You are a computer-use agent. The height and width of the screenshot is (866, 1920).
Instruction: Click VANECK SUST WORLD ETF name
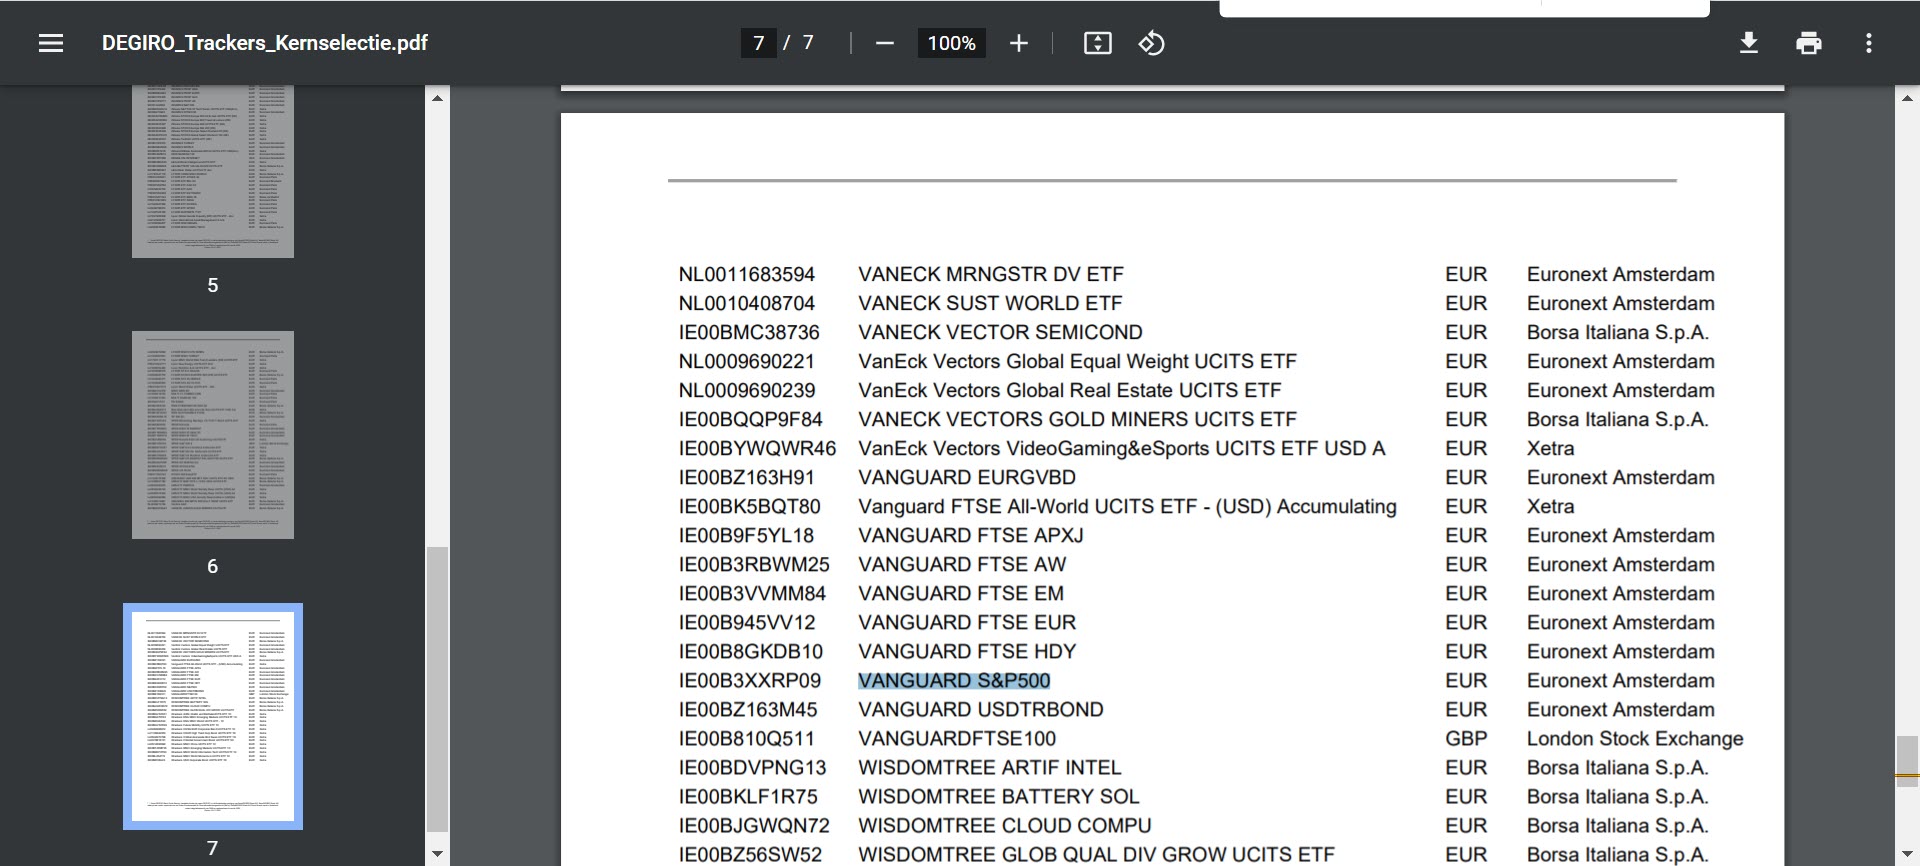[990, 304]
